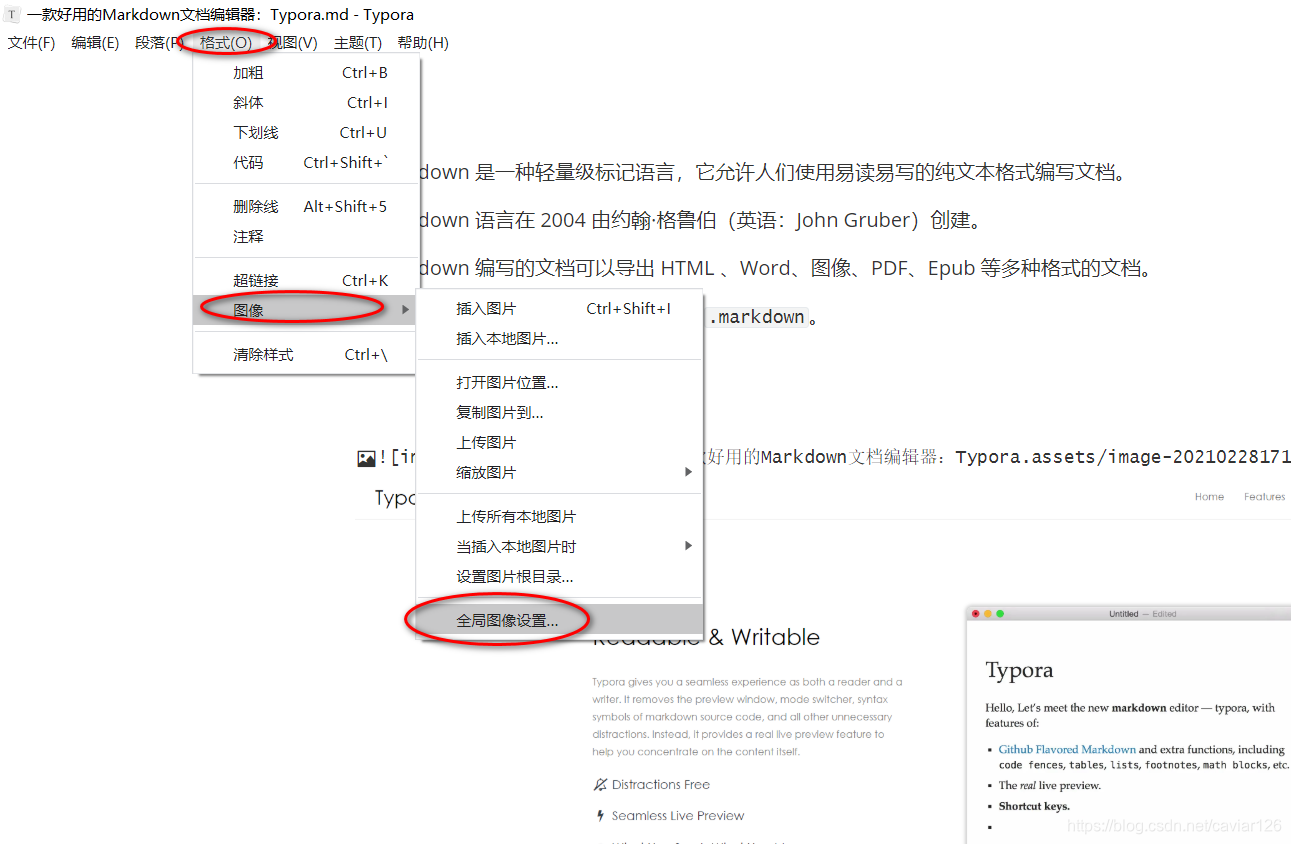Click the 'Typora' heading in Untitled window
The height and width of the screenshot is (844, 1291).
click(1019, 671)
